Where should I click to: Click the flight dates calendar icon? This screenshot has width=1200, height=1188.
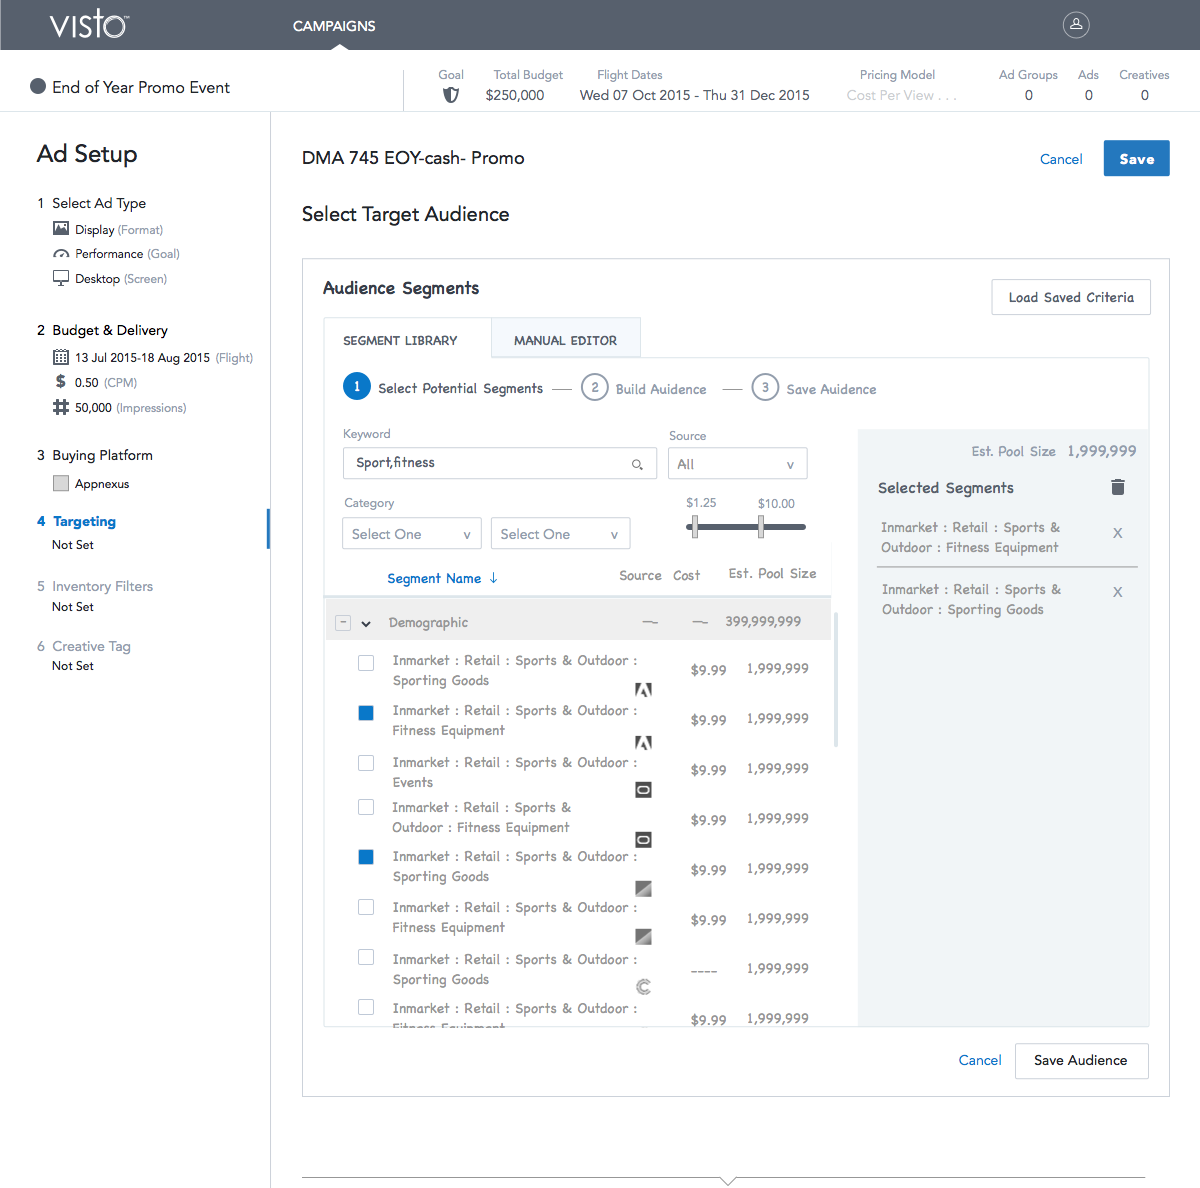click(61, 357)
